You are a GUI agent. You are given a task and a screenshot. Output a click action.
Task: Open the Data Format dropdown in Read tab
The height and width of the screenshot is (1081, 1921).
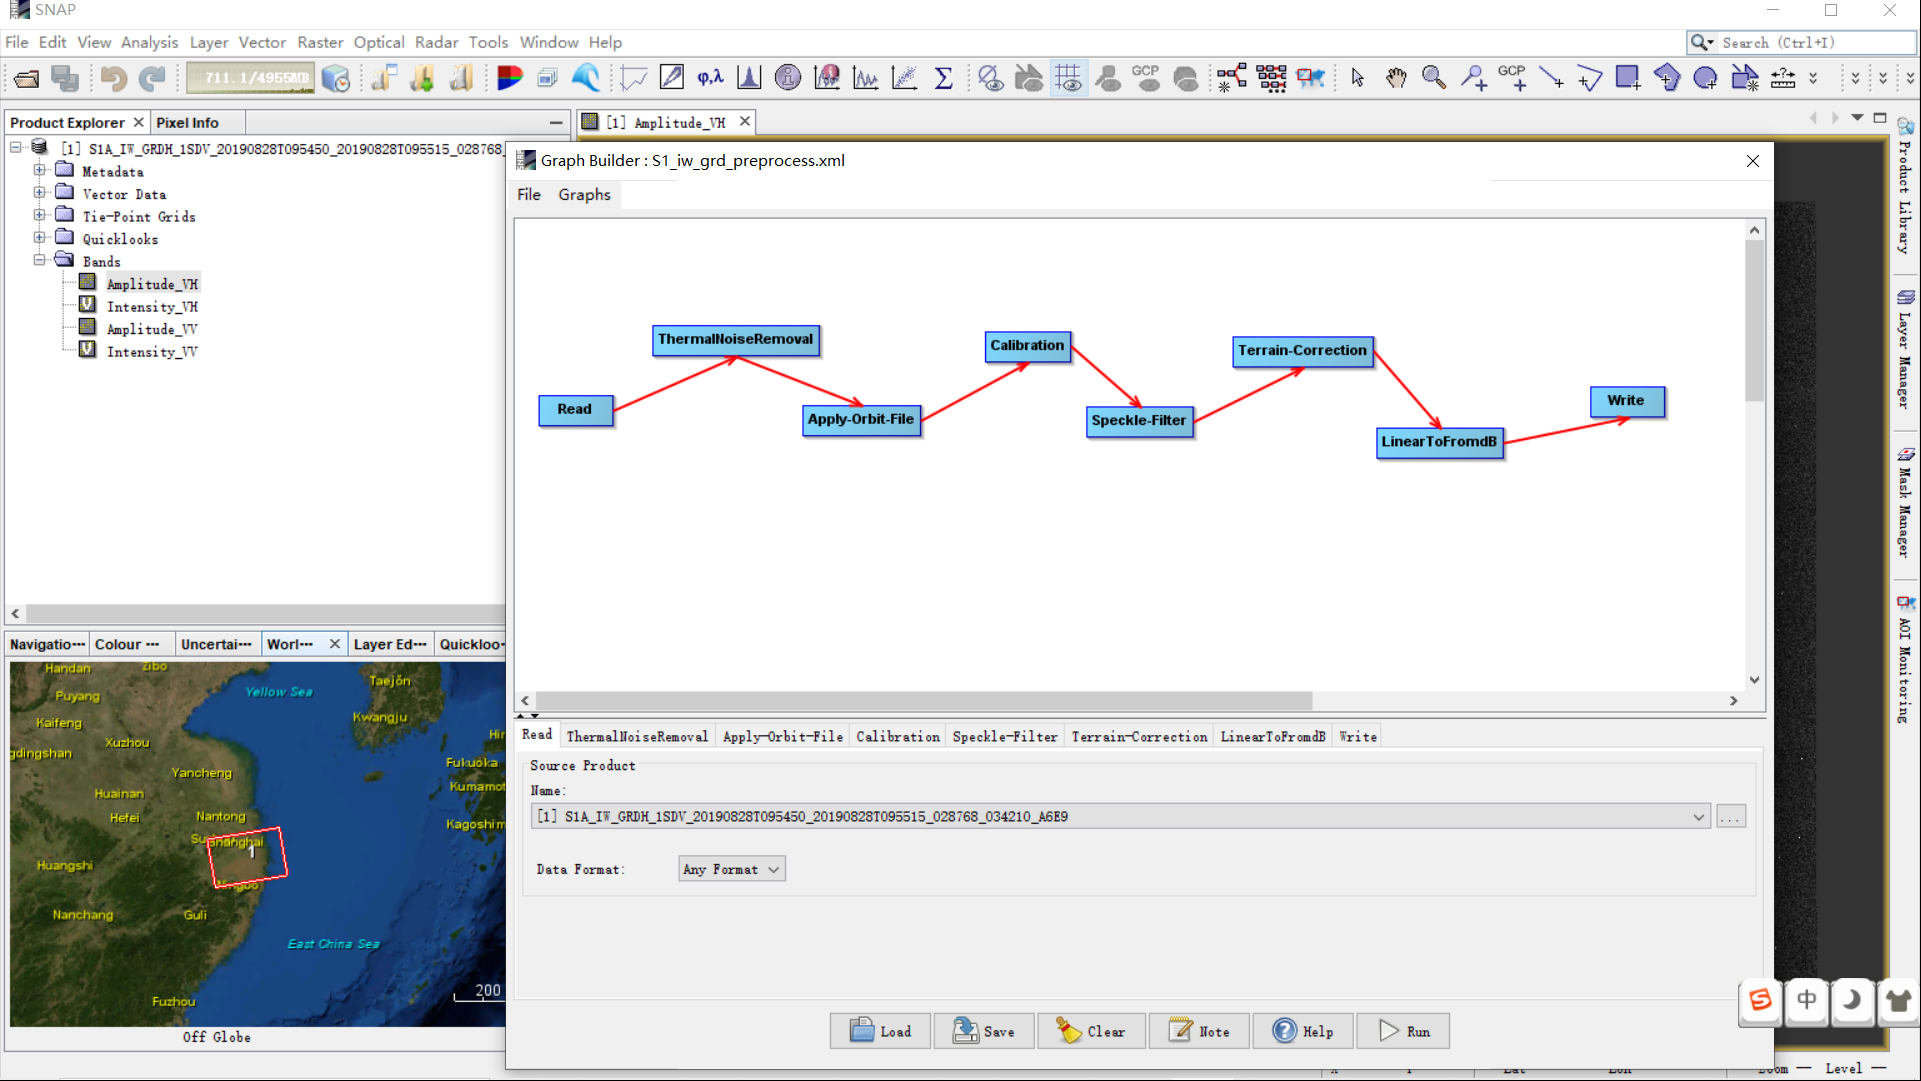click(730, 868)
